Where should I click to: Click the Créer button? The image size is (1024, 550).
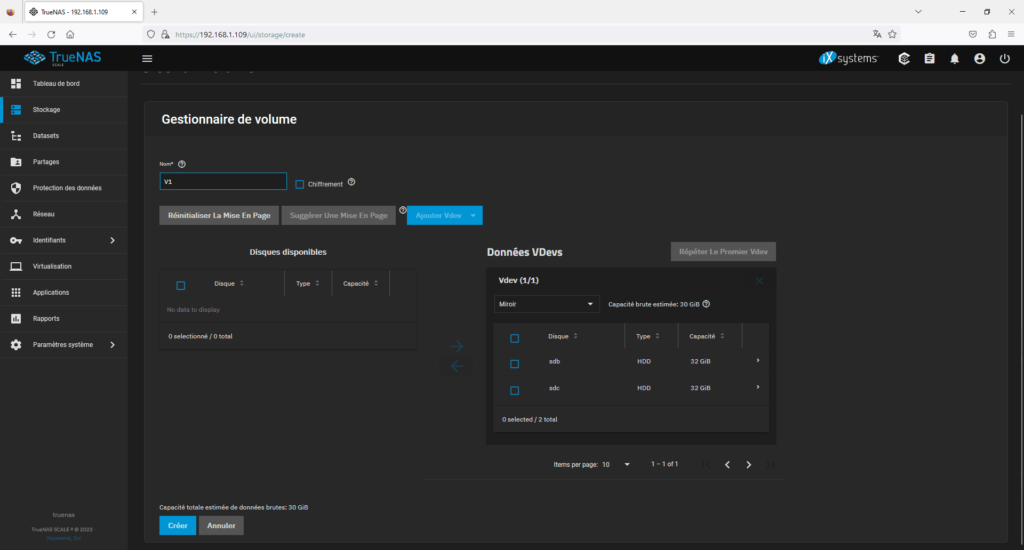point(177,525)
